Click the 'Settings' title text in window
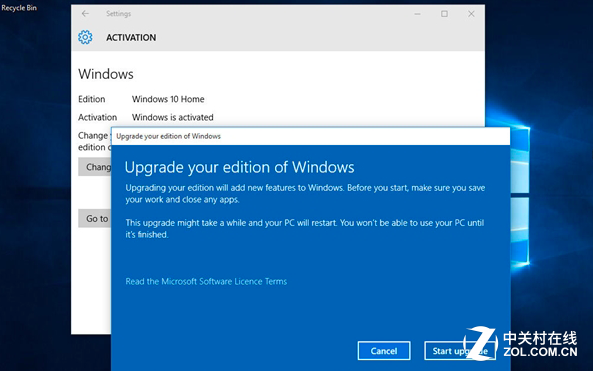Screen dimensions: 593x371 tap(118, 14)
